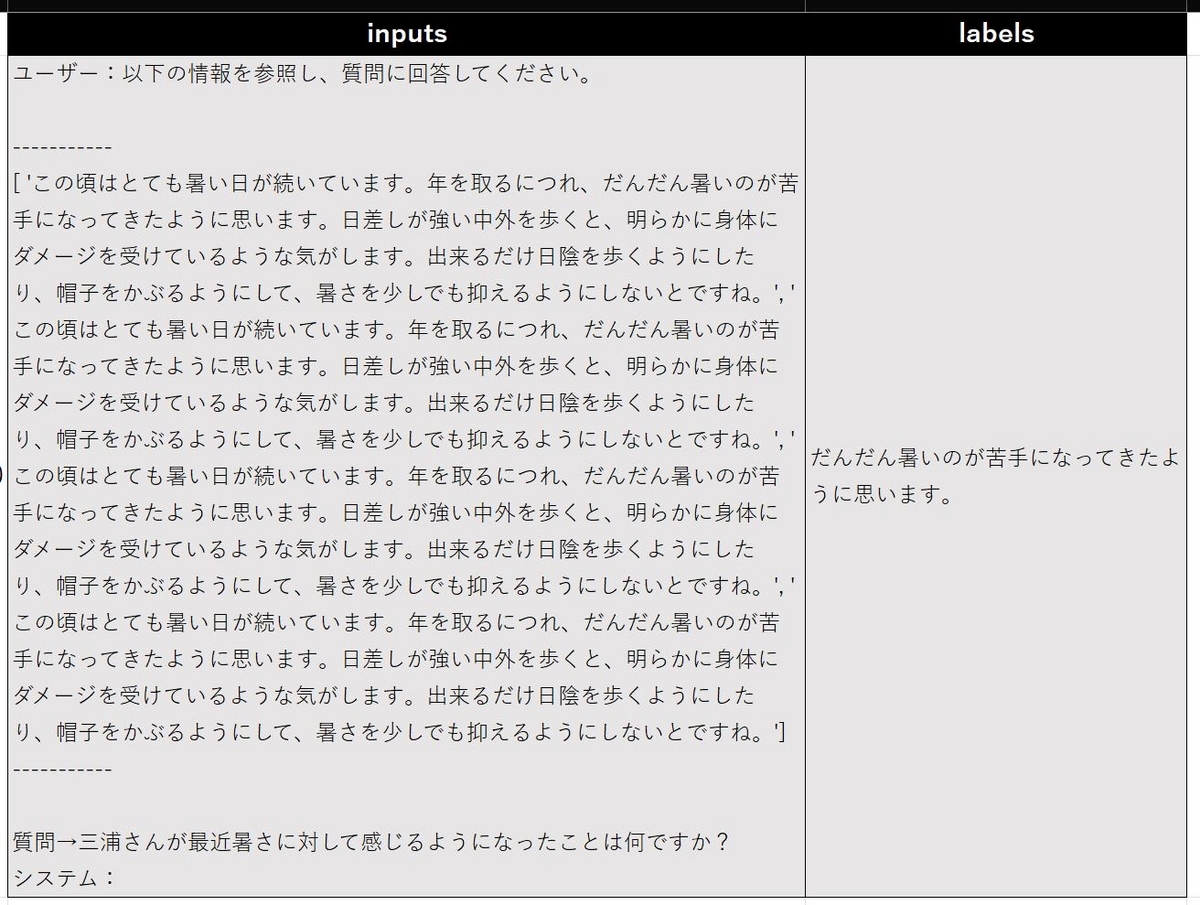Select the inputs column header

[x=406, y=33]
